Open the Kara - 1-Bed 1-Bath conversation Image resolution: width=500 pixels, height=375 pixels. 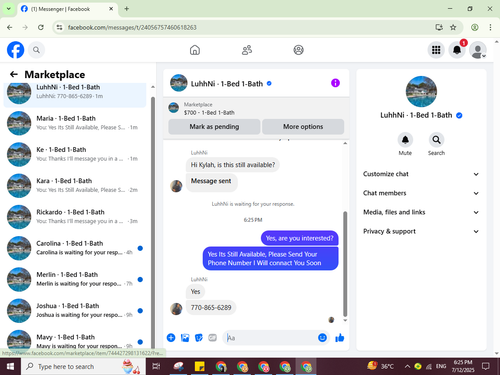[75, 185]
